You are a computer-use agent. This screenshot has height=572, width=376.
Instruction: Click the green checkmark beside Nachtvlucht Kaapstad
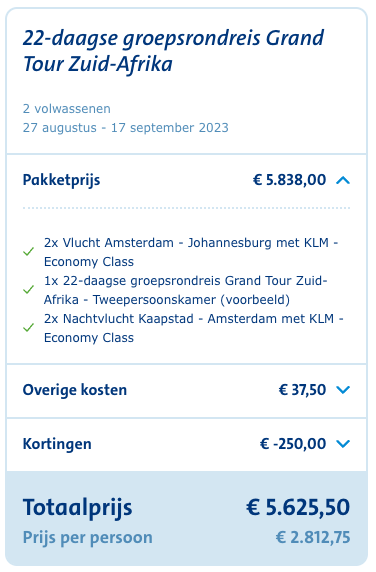click(x=28, y=328)
